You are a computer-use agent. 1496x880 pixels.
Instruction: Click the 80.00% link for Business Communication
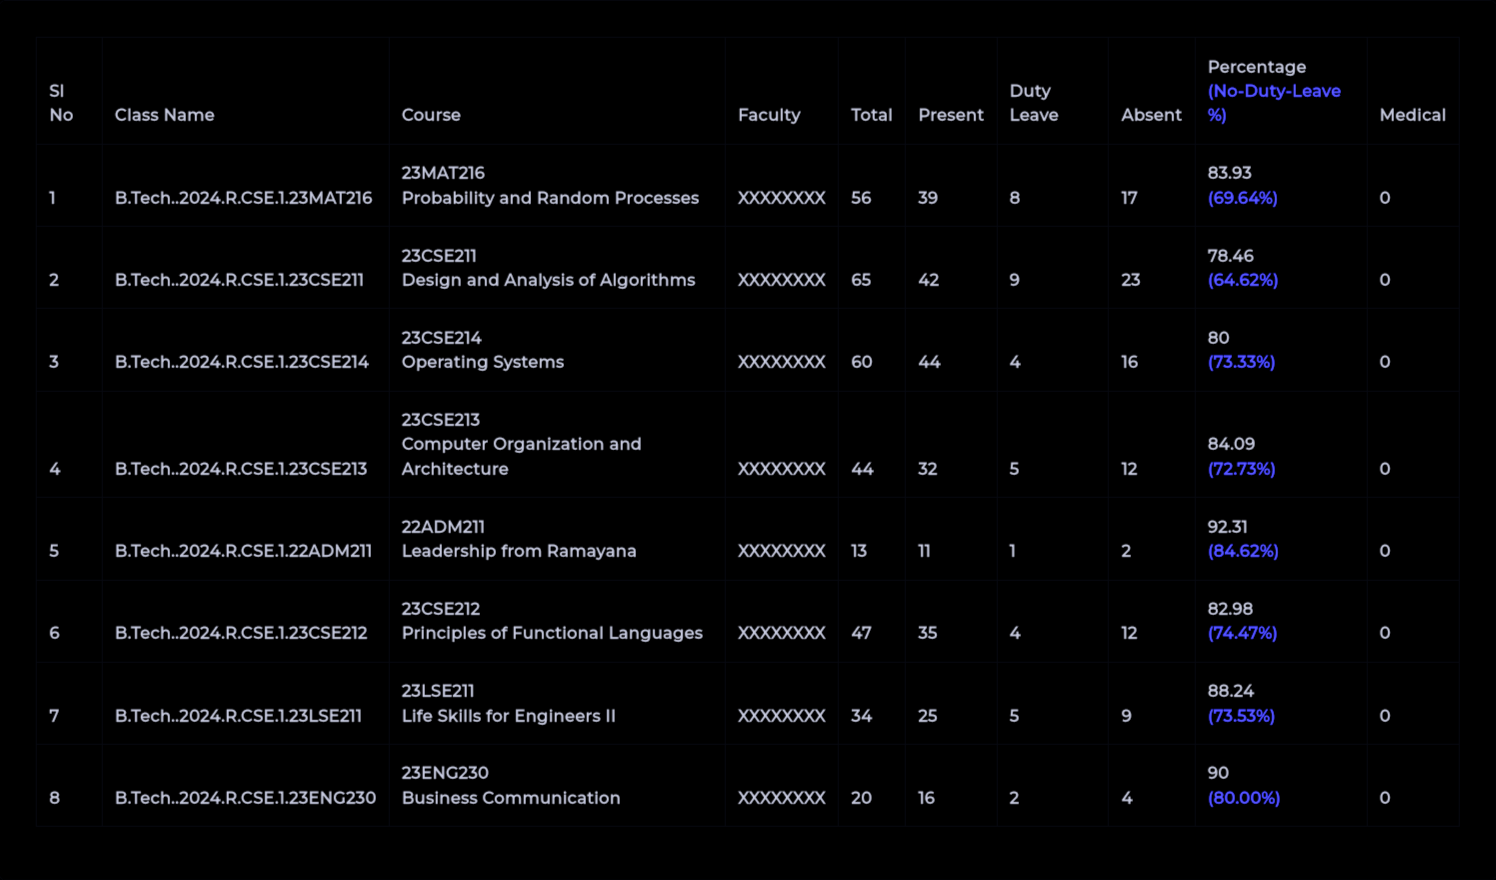tap(1243, 798)
